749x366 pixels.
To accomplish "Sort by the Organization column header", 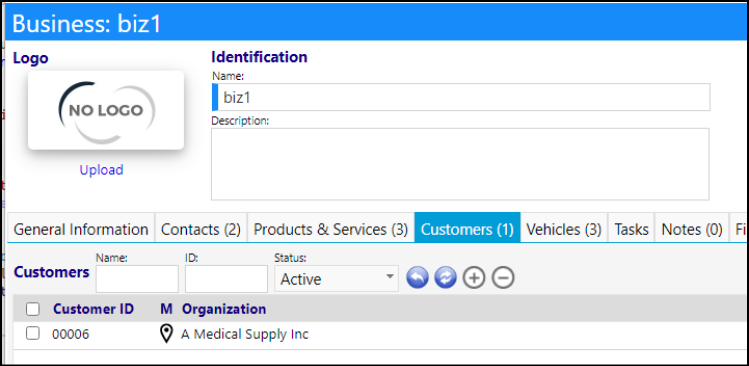I will 224,309.
